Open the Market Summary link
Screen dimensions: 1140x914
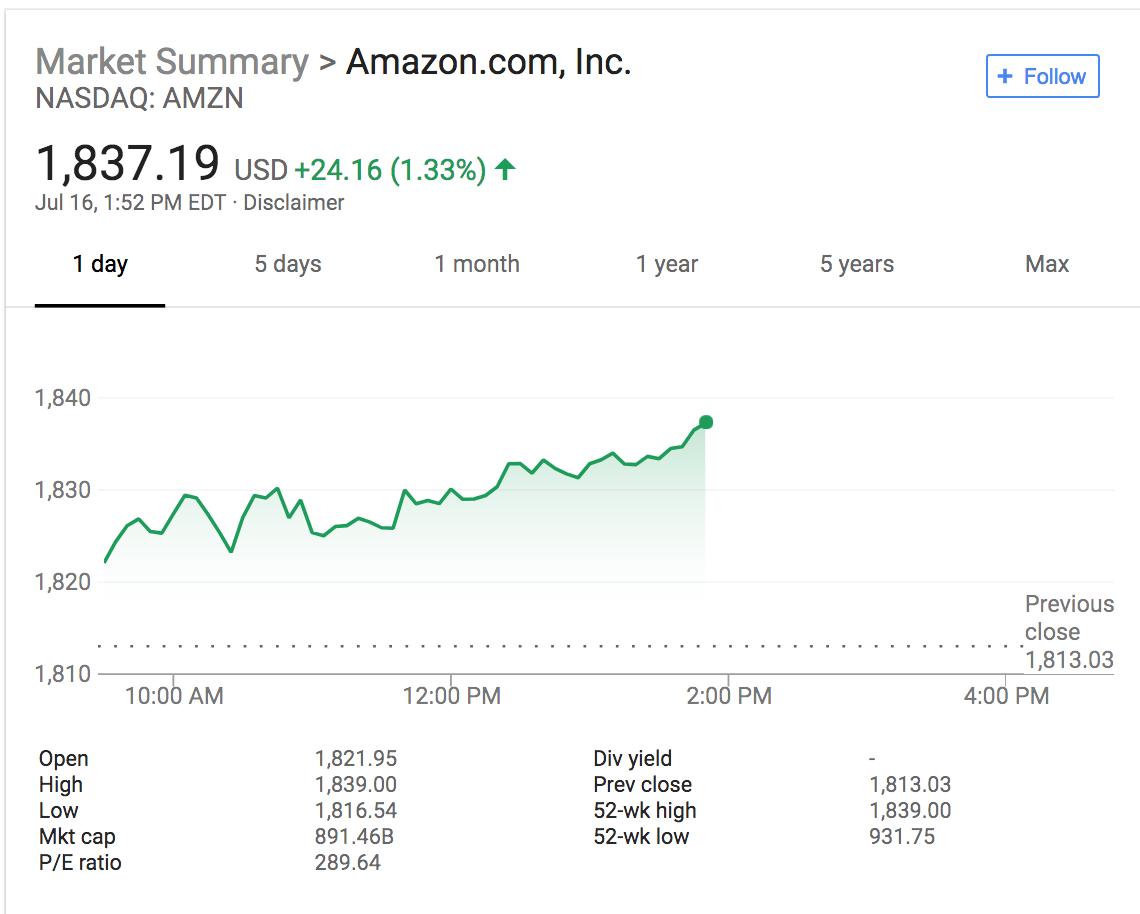coord(172,61)
